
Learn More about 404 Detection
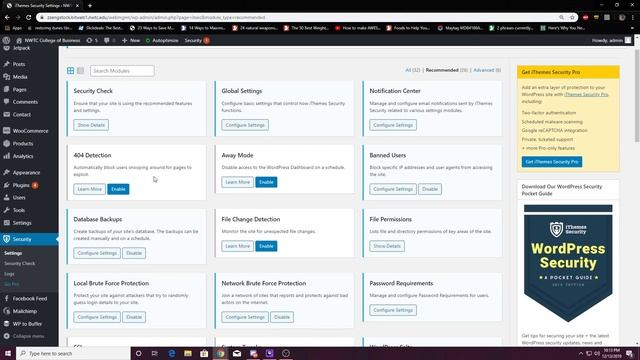89,189
